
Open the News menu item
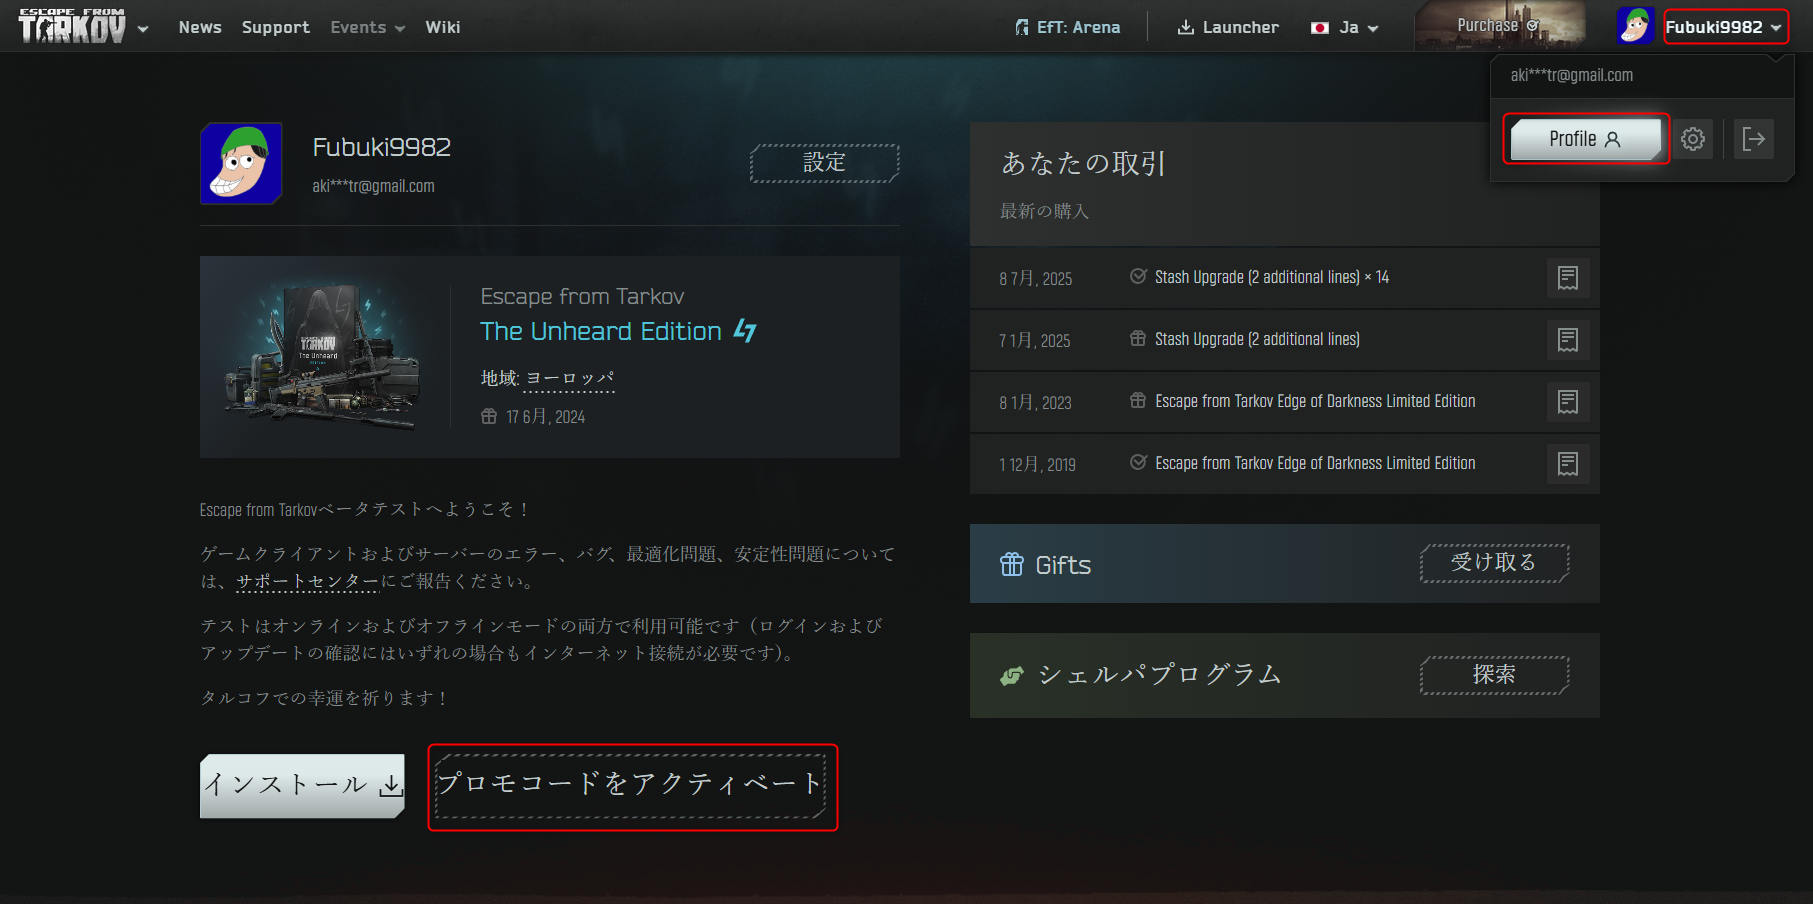(x=200, y=27)
